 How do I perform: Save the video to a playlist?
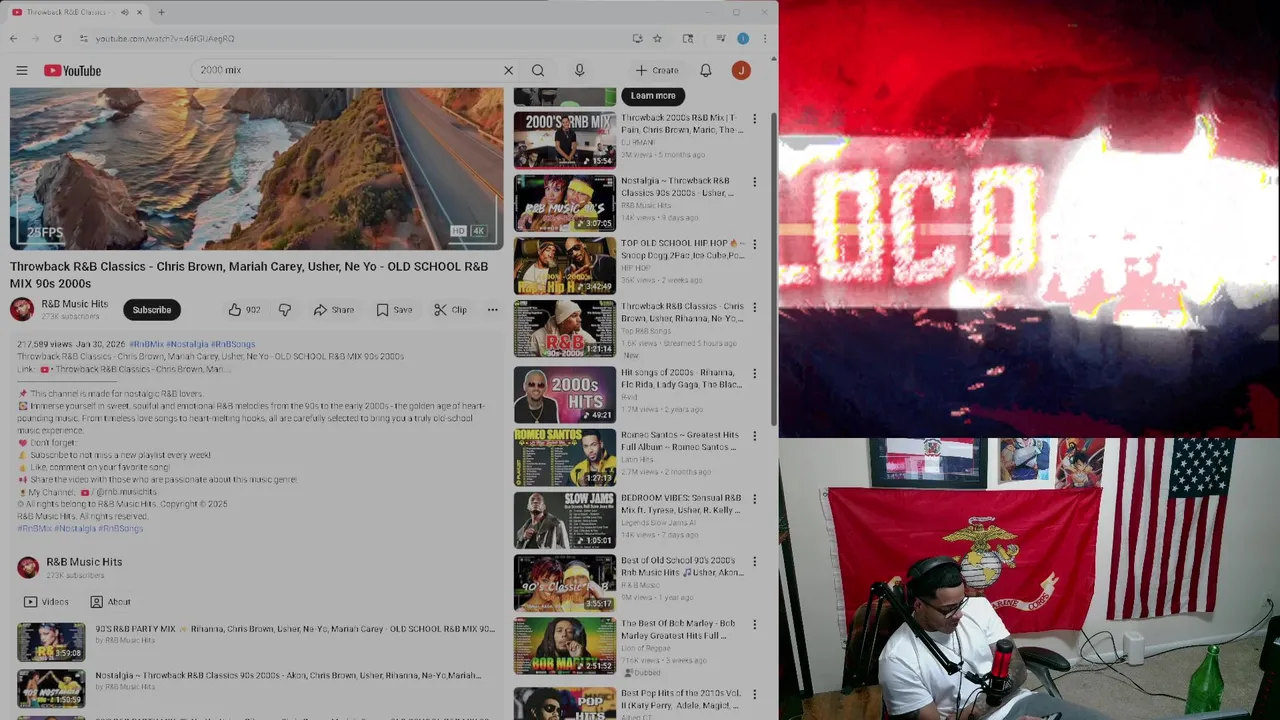coord(394,310)
